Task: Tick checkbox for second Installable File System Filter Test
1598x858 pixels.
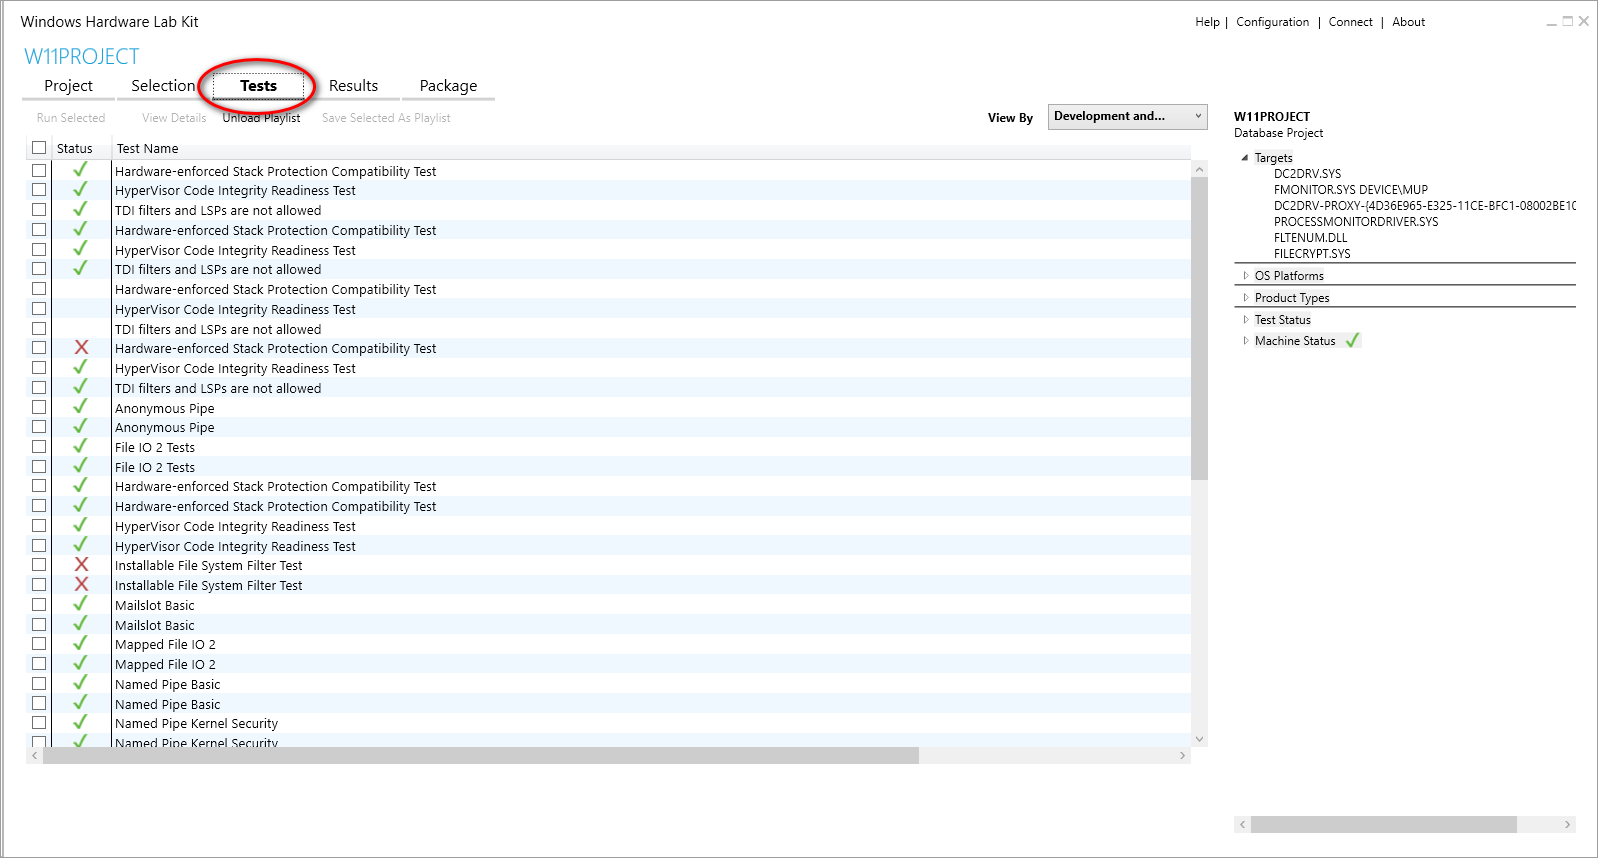Action: [x=39, y=585]
